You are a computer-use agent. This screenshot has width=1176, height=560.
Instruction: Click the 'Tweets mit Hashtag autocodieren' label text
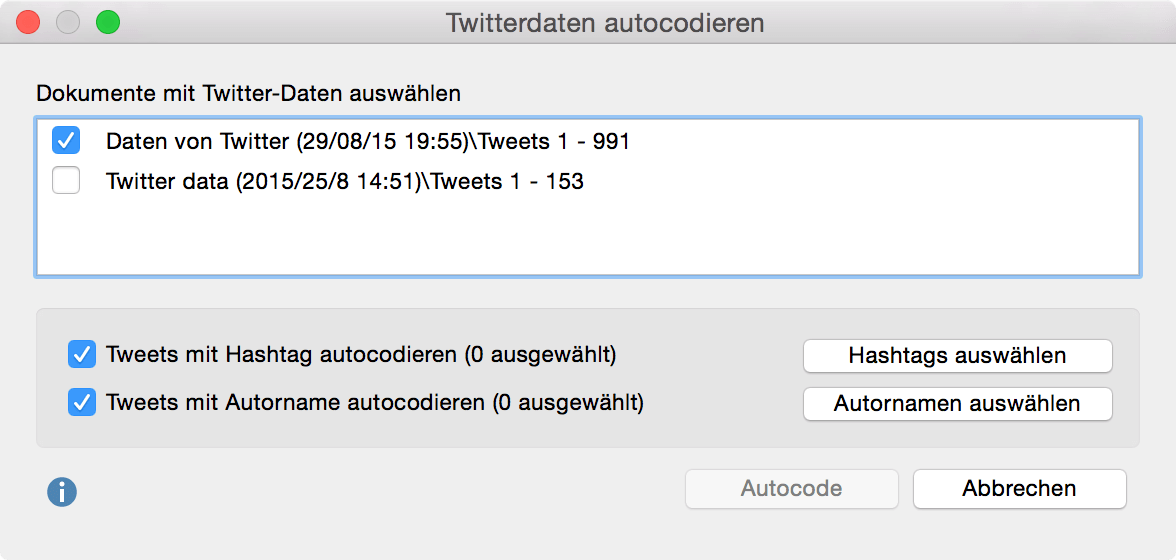(361, 355)
